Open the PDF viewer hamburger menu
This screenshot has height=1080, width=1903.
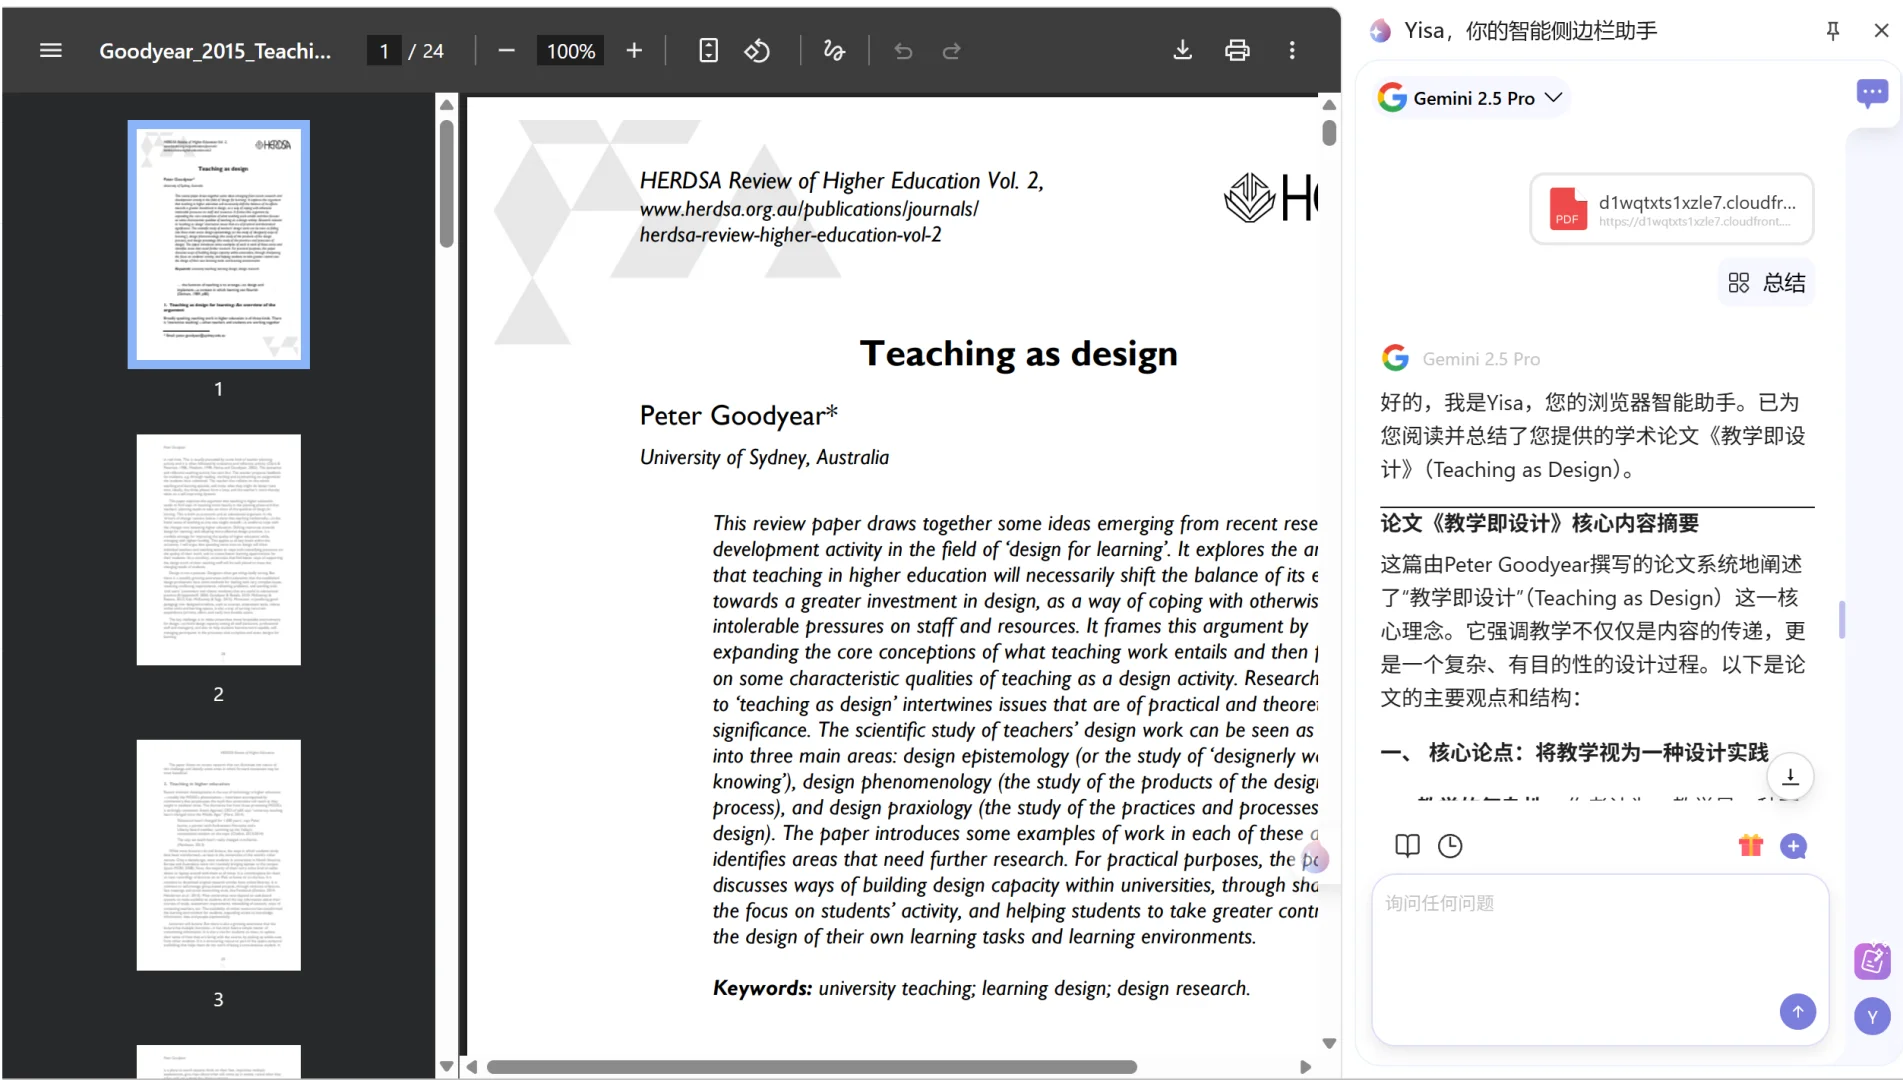coord(50,50)
